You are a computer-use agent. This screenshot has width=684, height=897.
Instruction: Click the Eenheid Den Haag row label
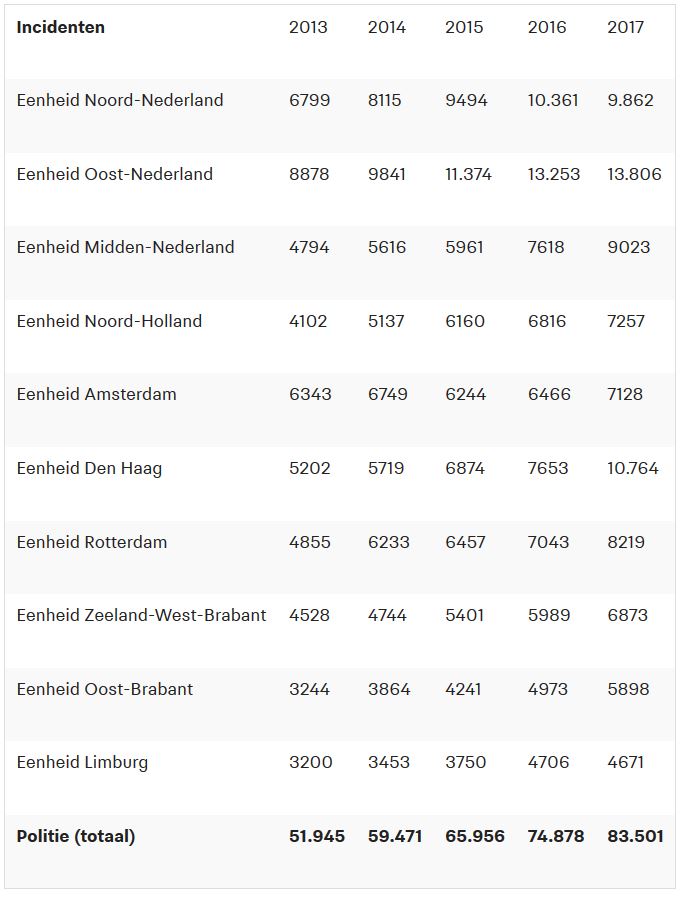click(89, 469)
